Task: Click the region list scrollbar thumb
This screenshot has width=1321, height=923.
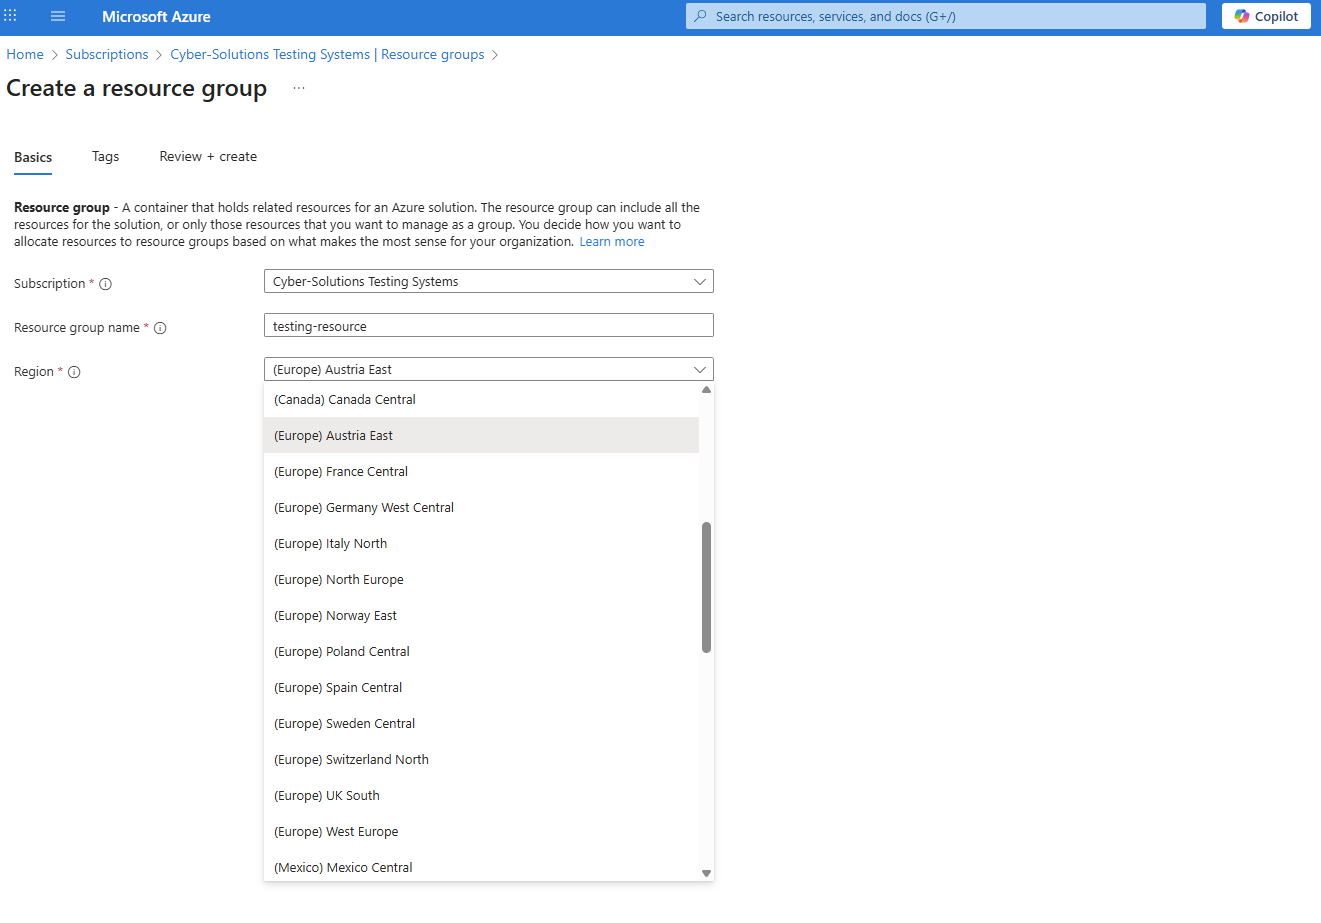Action: (x=706, y=587)
